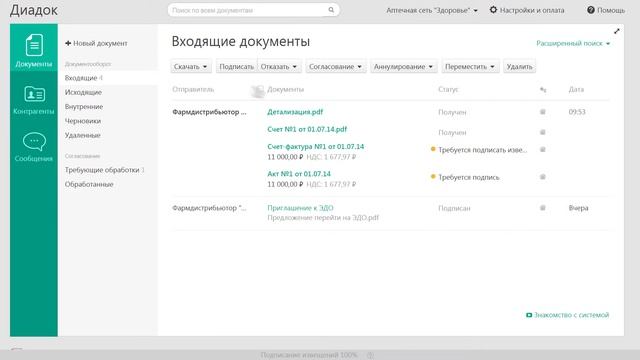
Task: Click the 09:53 time entry
Action: click(577, 112)
